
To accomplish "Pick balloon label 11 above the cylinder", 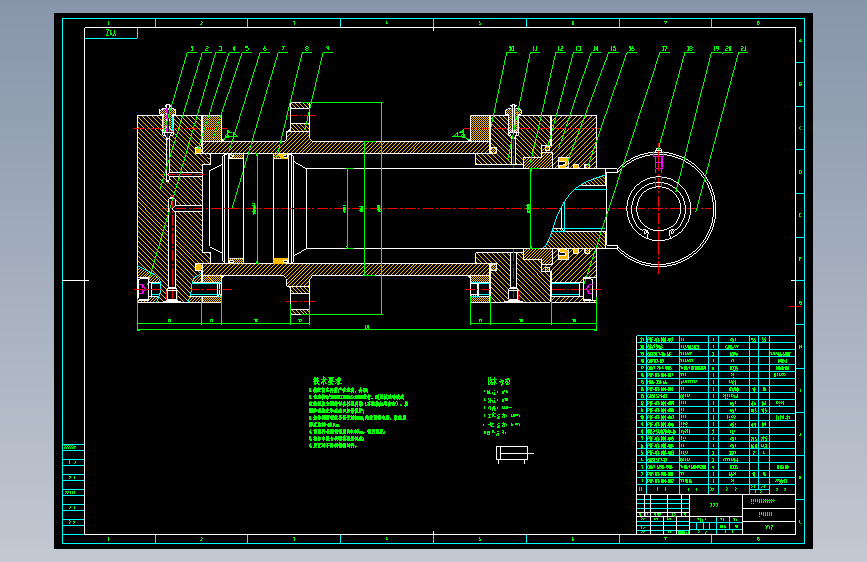I will point(535,49).
